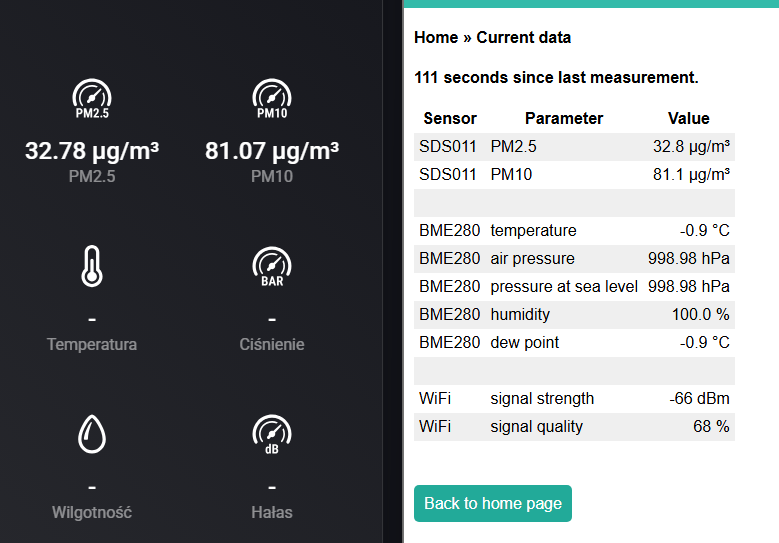Click the Hałas label
Viewport: 779px width, 543px height.
(x=272, y=512)
